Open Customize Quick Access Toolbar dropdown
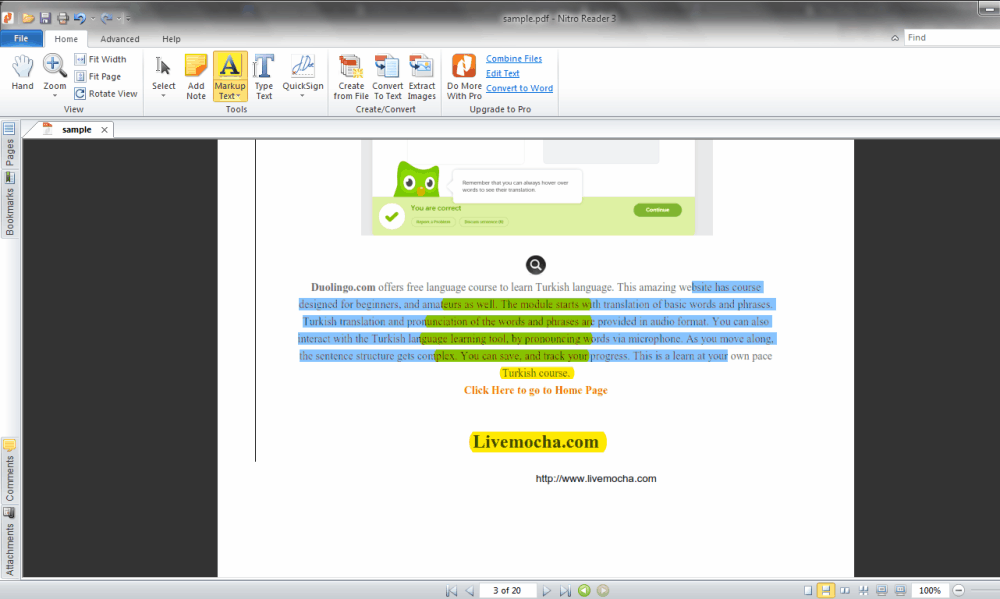Screen dimensions: 1000x599 [128, 18]
